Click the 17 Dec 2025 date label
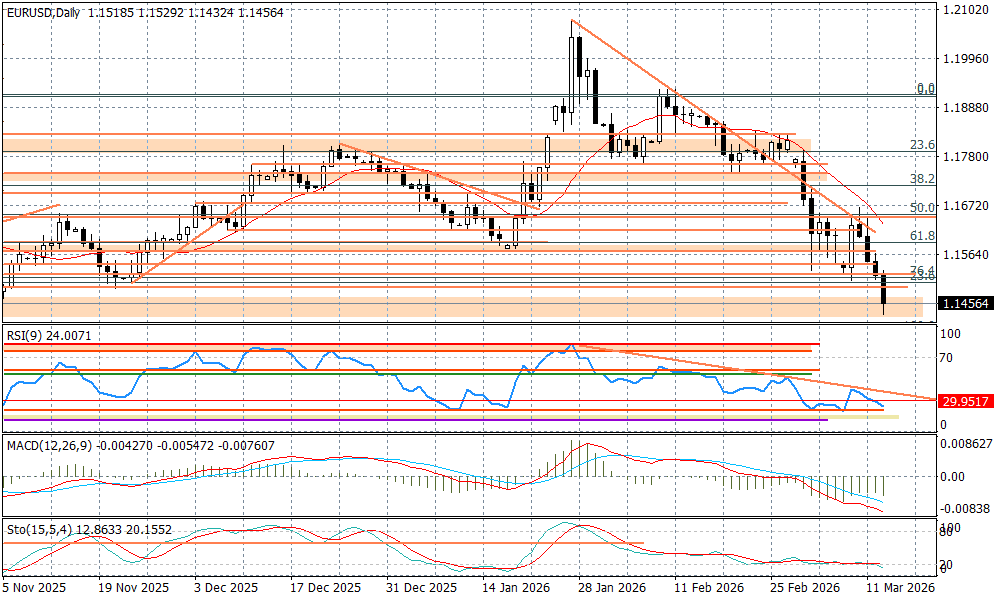The image size is (1000, 600). point(327,589)
